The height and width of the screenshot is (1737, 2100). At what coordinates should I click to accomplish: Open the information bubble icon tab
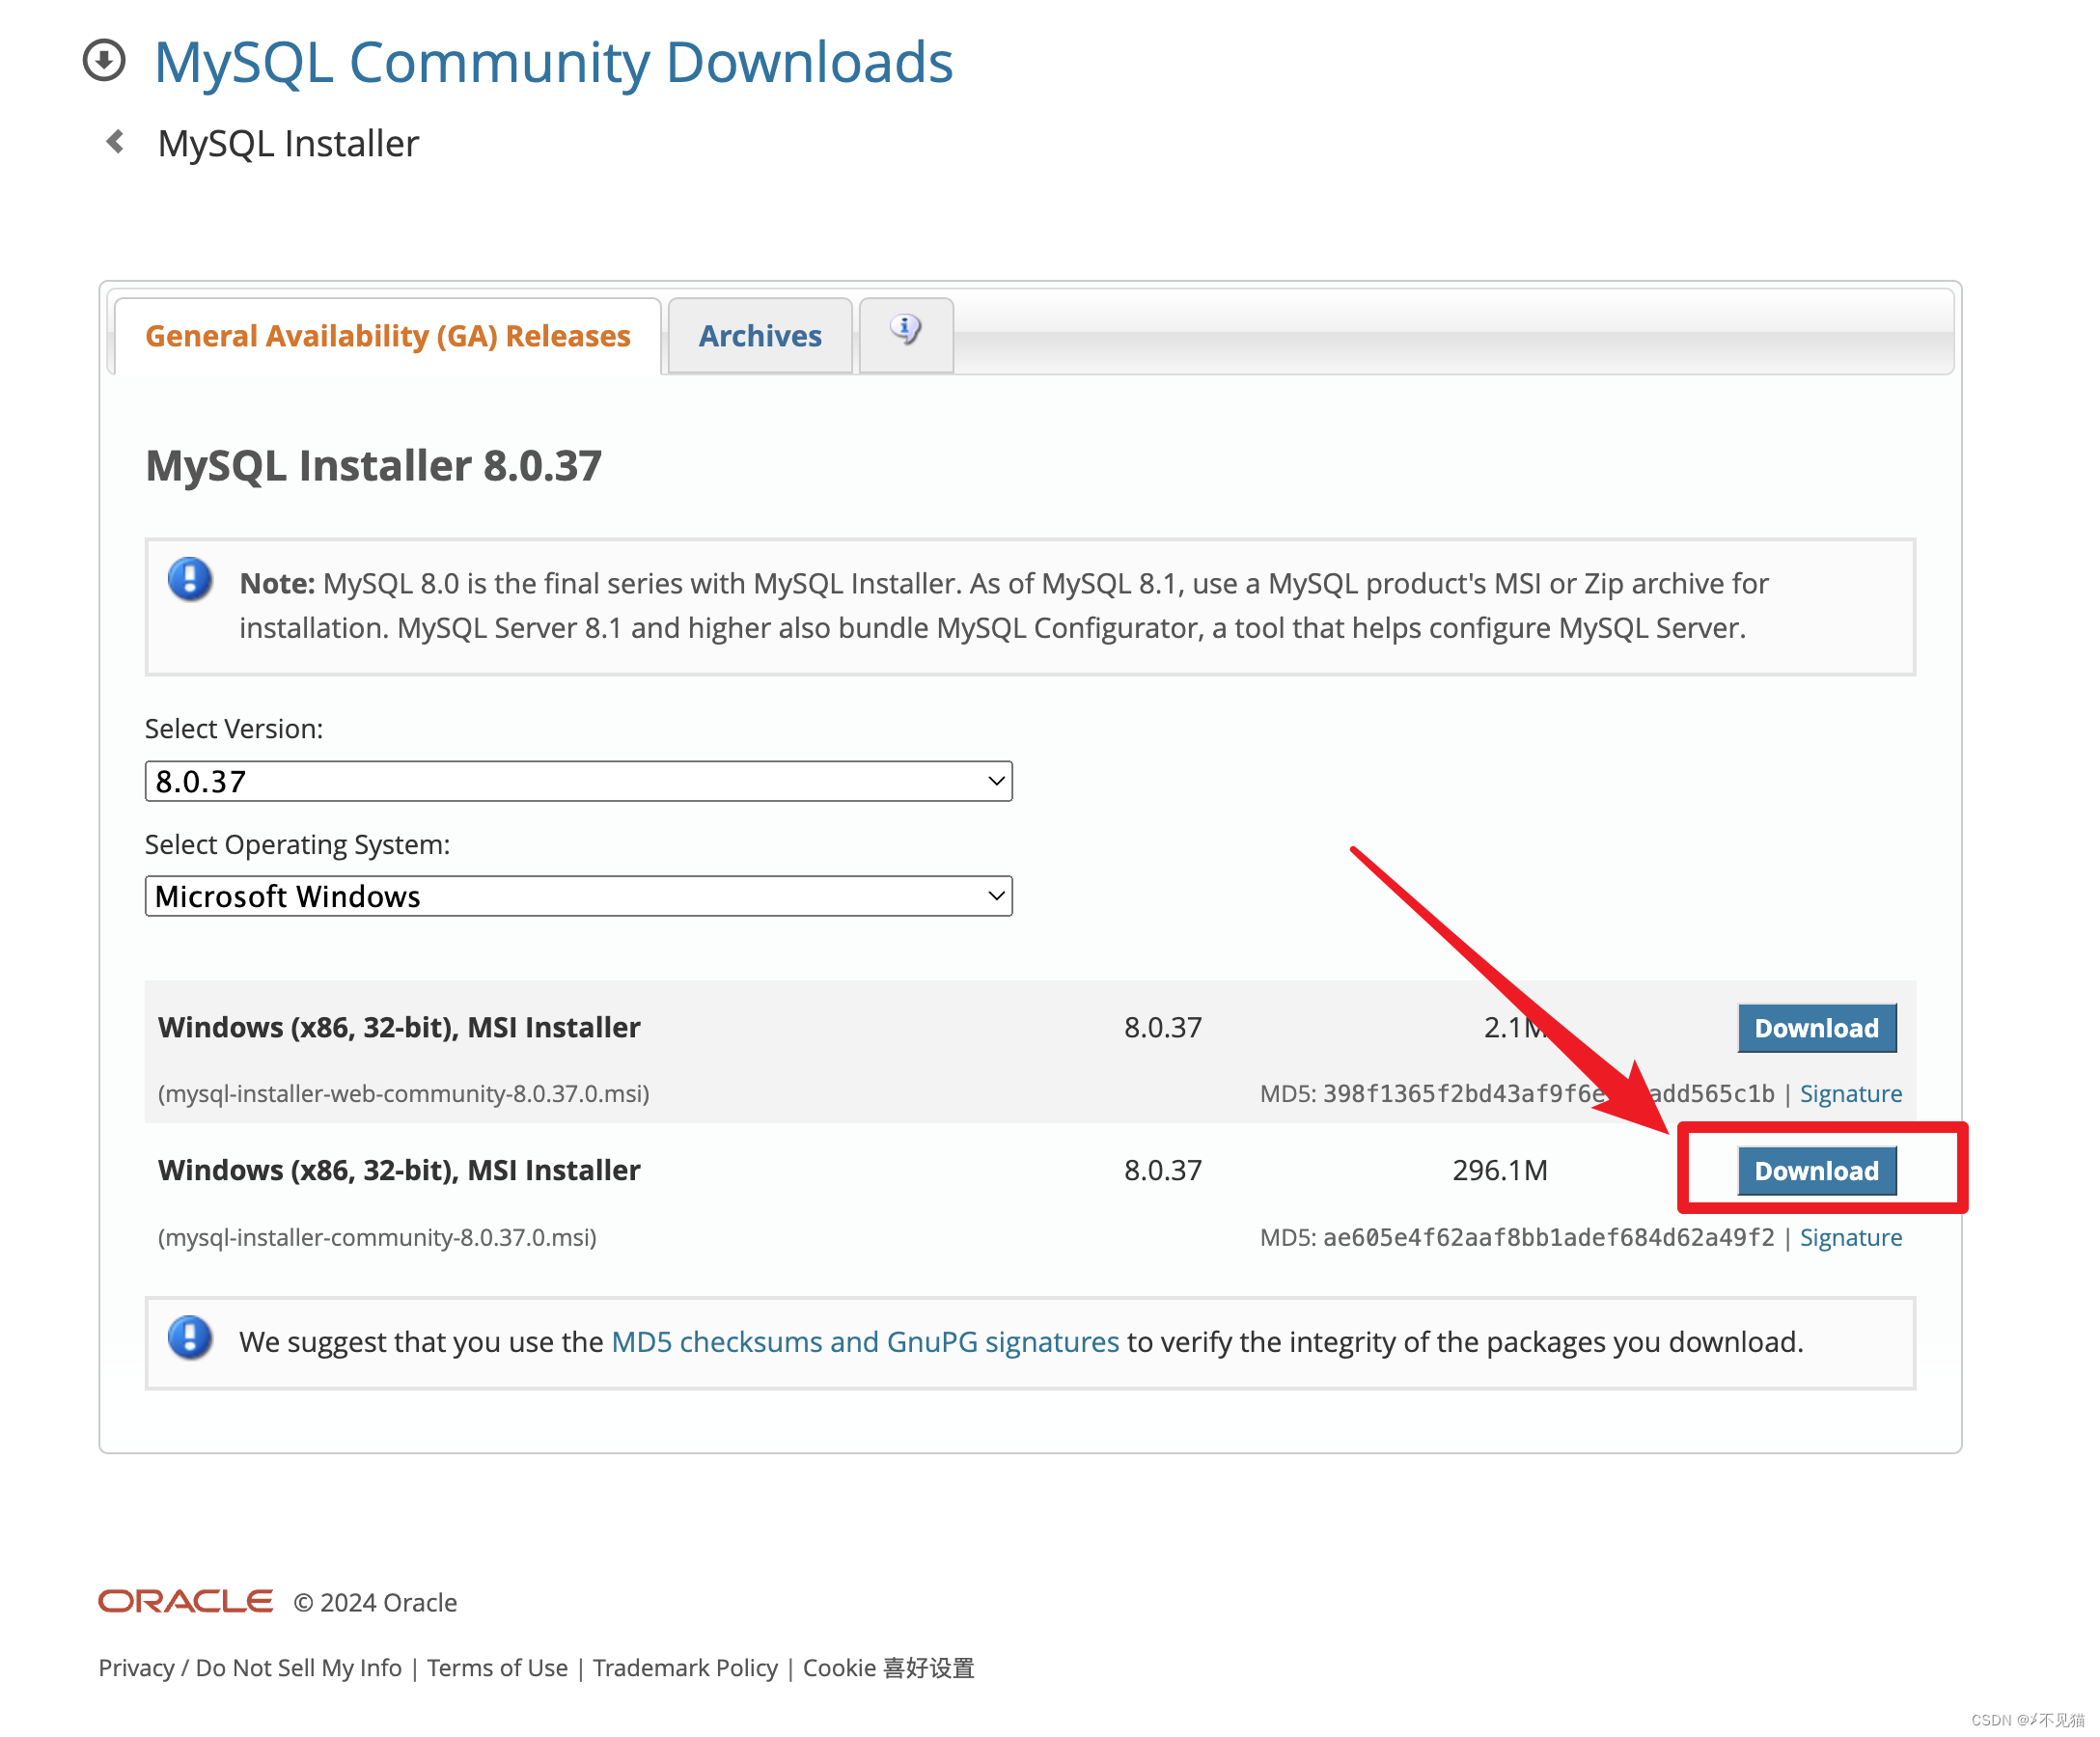(x=905, y=330)
